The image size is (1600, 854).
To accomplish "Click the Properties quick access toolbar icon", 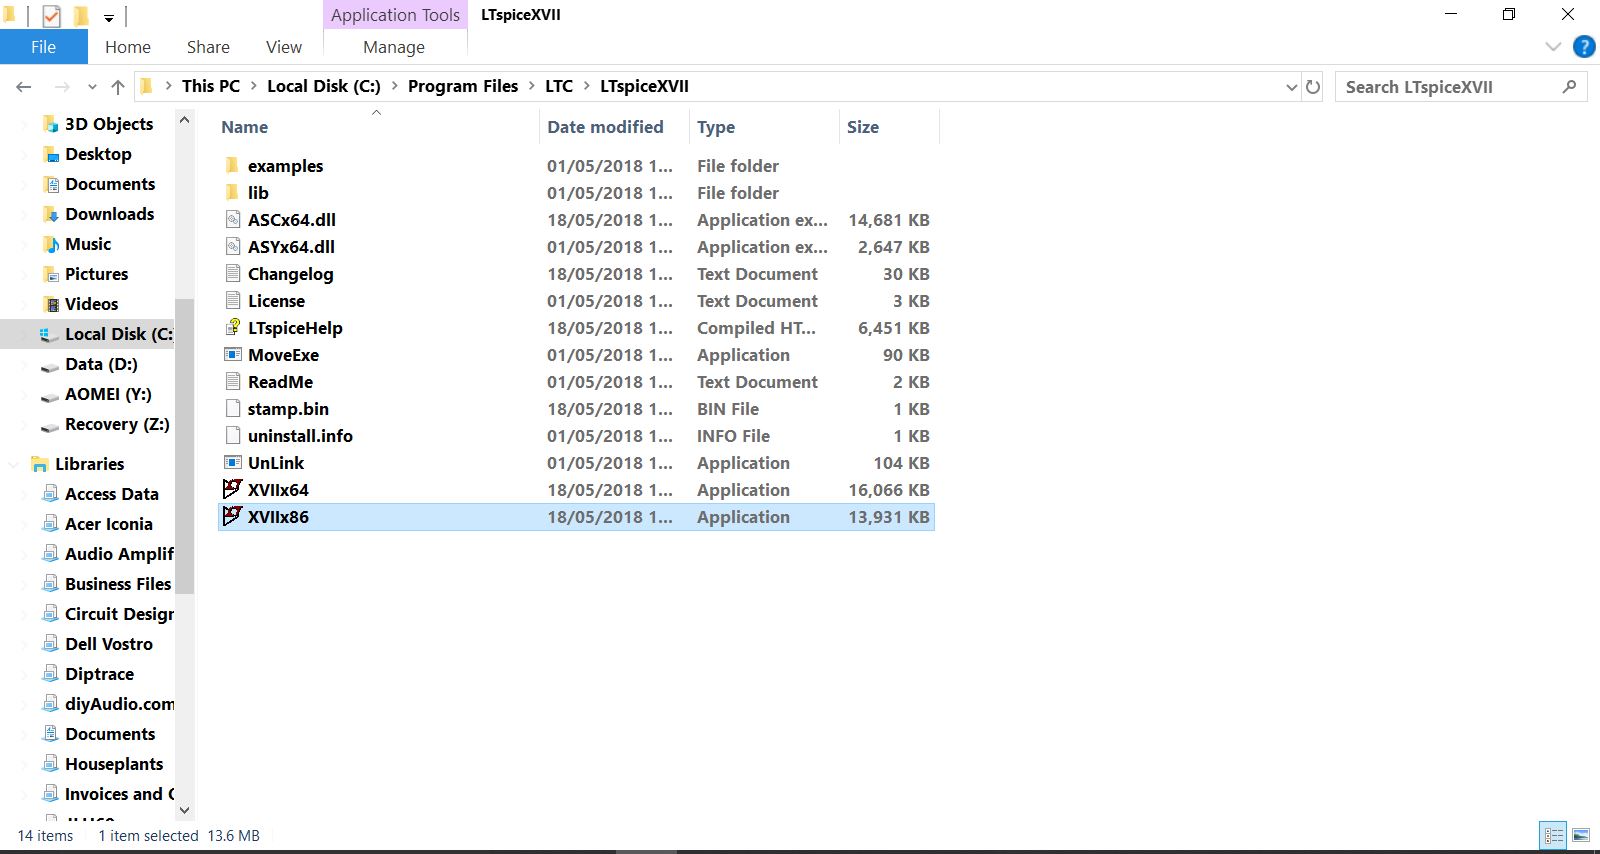I will pyautogui.click(x=51, y=15).
